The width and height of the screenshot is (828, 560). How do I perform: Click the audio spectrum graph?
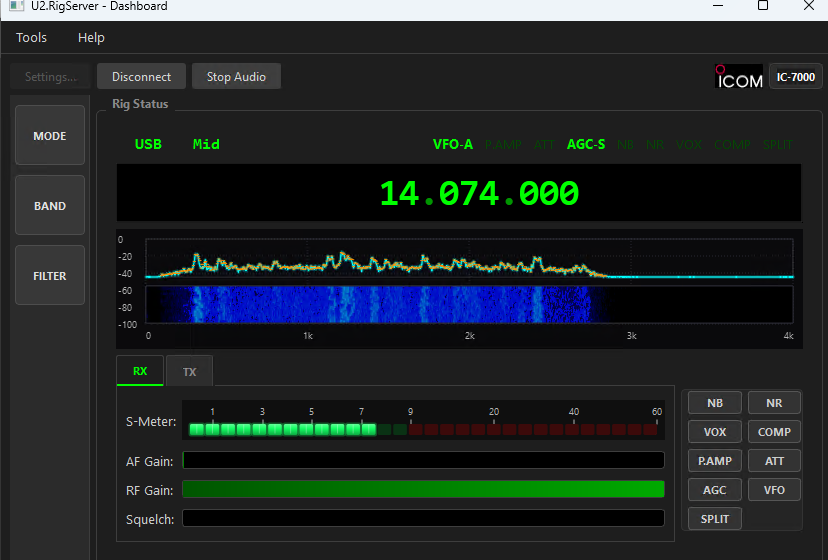469,259
